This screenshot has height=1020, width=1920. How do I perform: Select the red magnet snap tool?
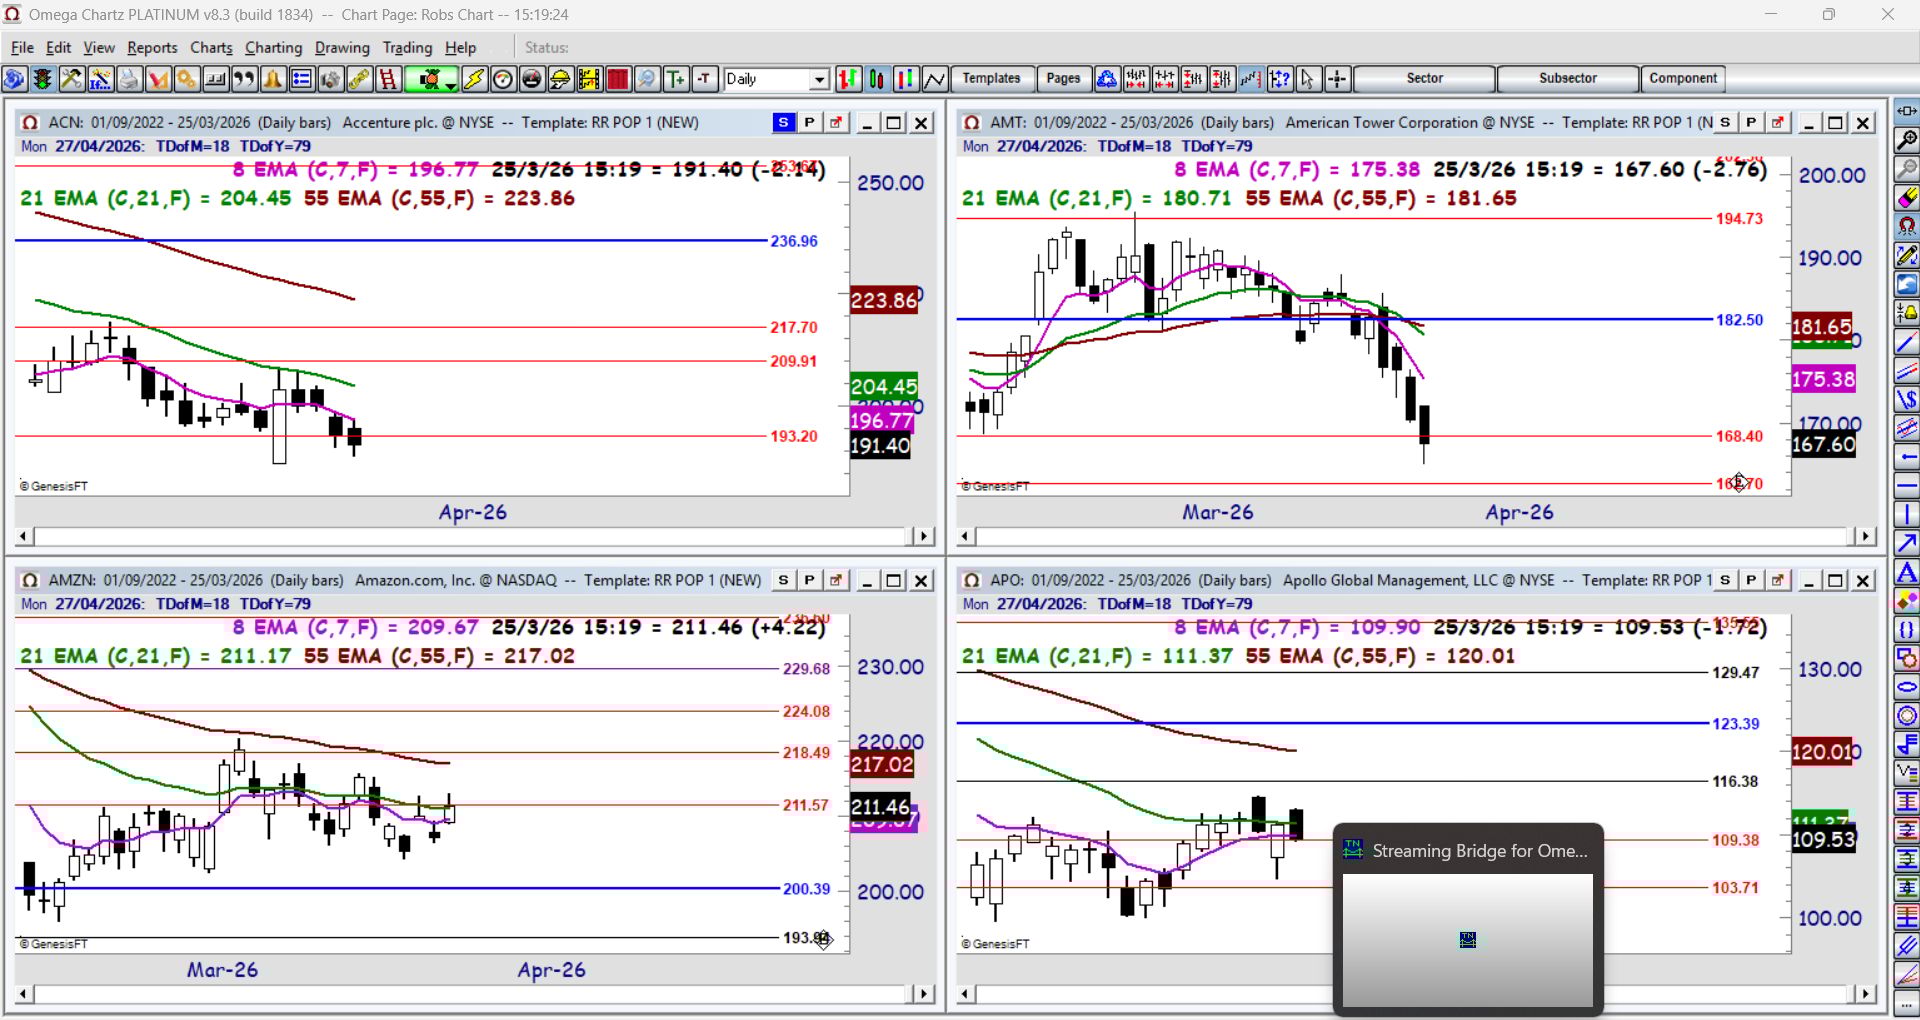click(1907, 227)
